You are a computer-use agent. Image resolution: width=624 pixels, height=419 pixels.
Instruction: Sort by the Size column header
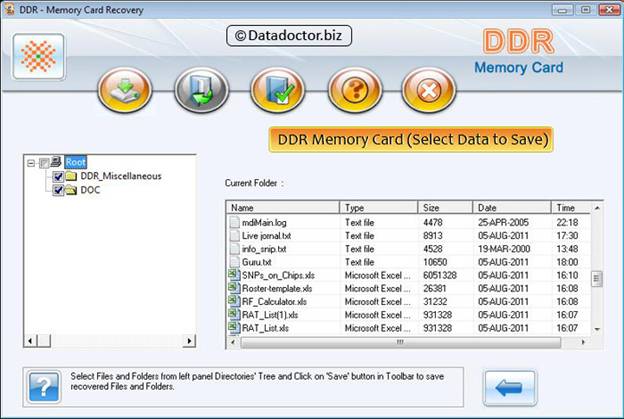coord(445,208)
